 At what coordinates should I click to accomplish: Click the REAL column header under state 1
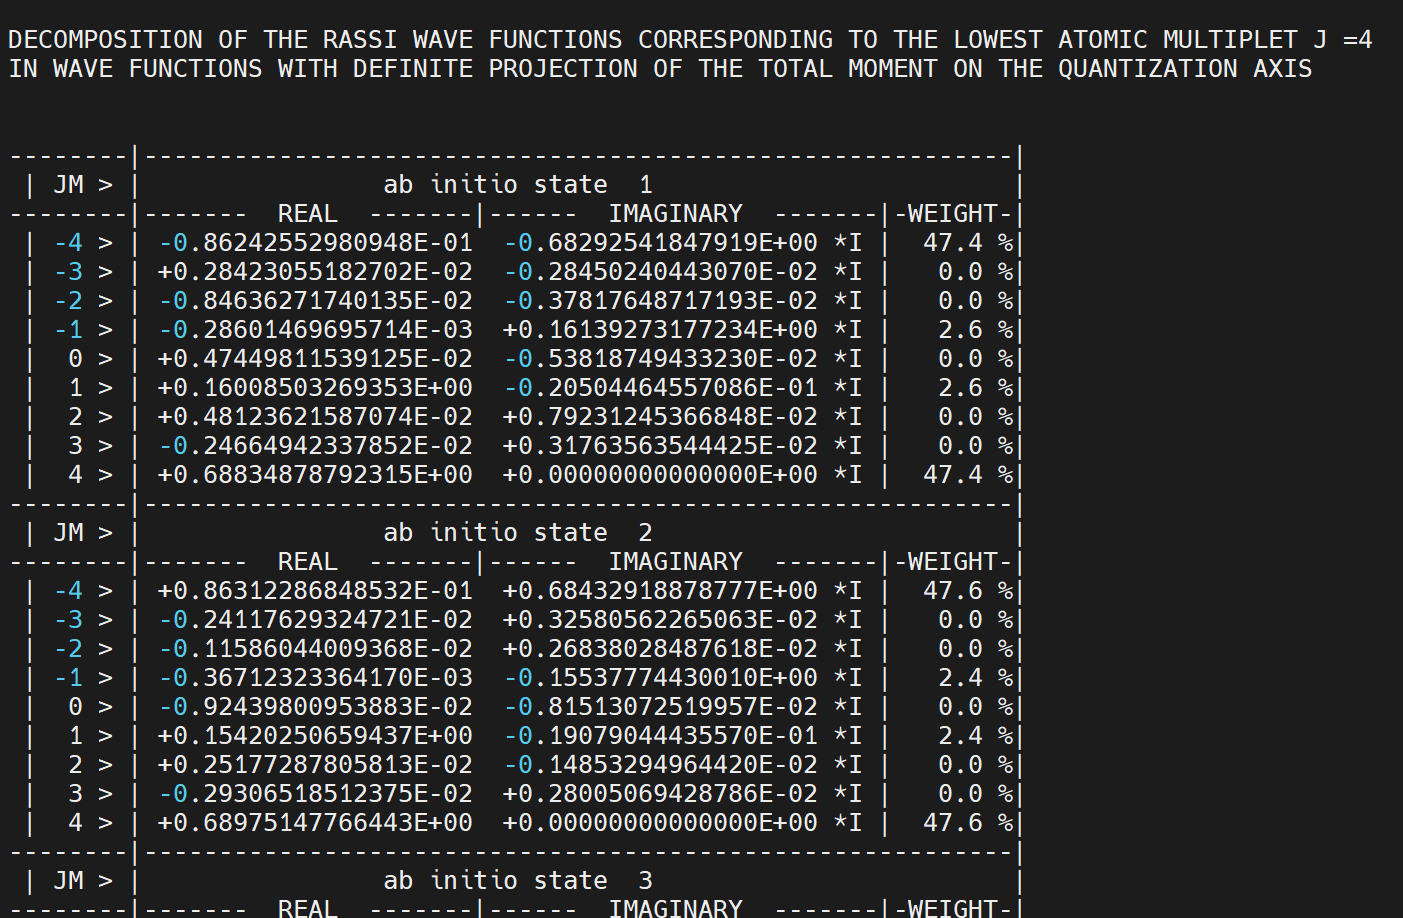(307, 214)
